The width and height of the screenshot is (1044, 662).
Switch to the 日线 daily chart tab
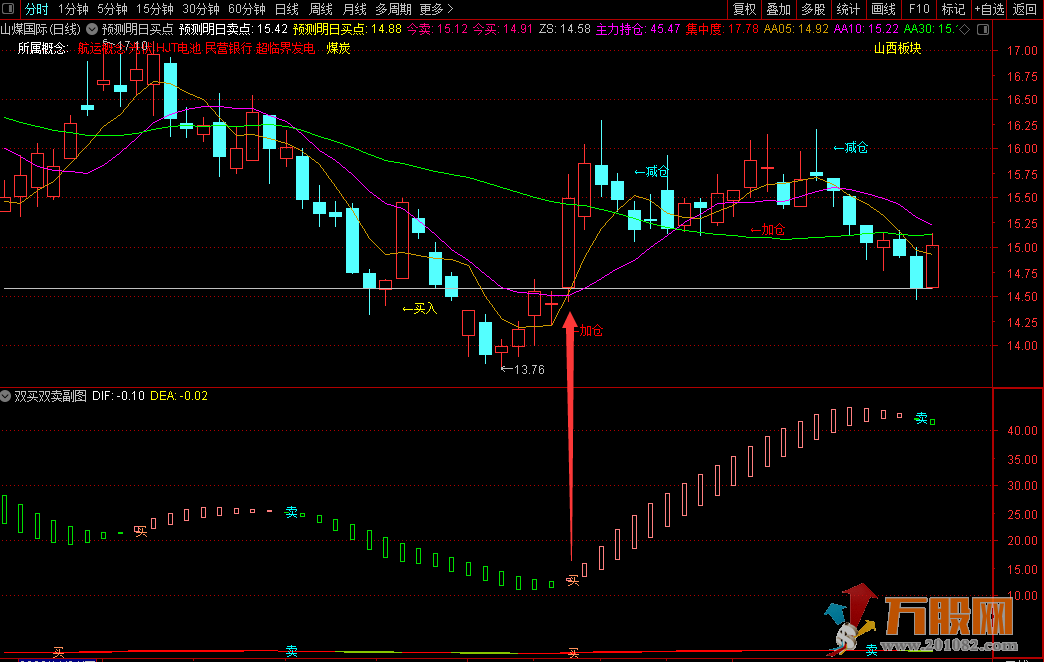point(287,9)
